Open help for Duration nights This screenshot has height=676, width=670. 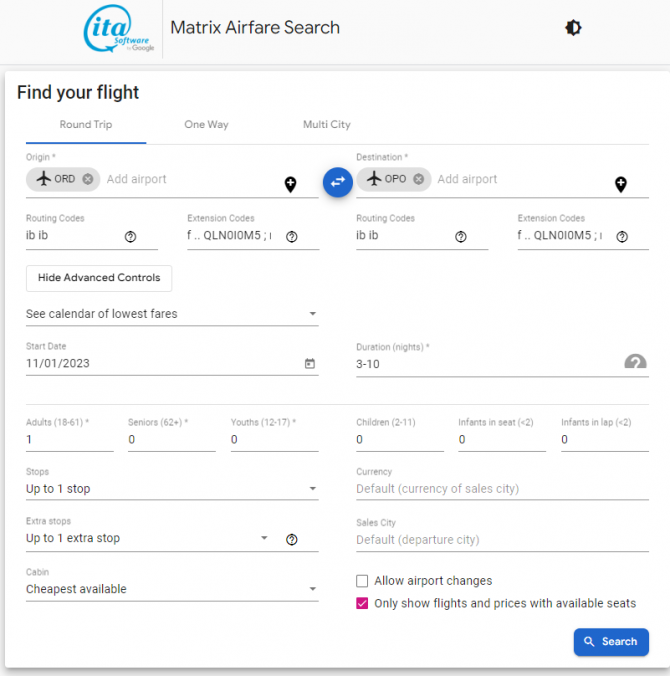pyautogui.click(x=635, y=362)
